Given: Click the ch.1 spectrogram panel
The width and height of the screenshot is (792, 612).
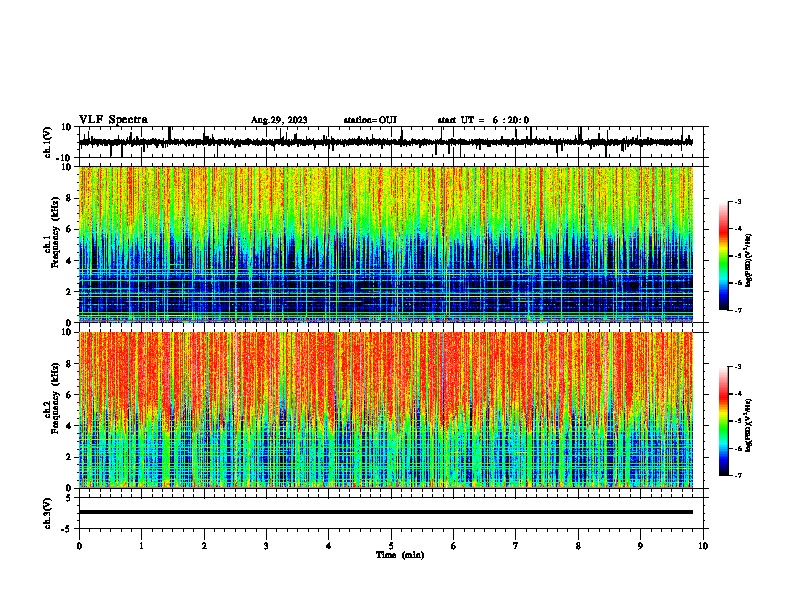Looking at the screenshot, I should coord(386,244).
